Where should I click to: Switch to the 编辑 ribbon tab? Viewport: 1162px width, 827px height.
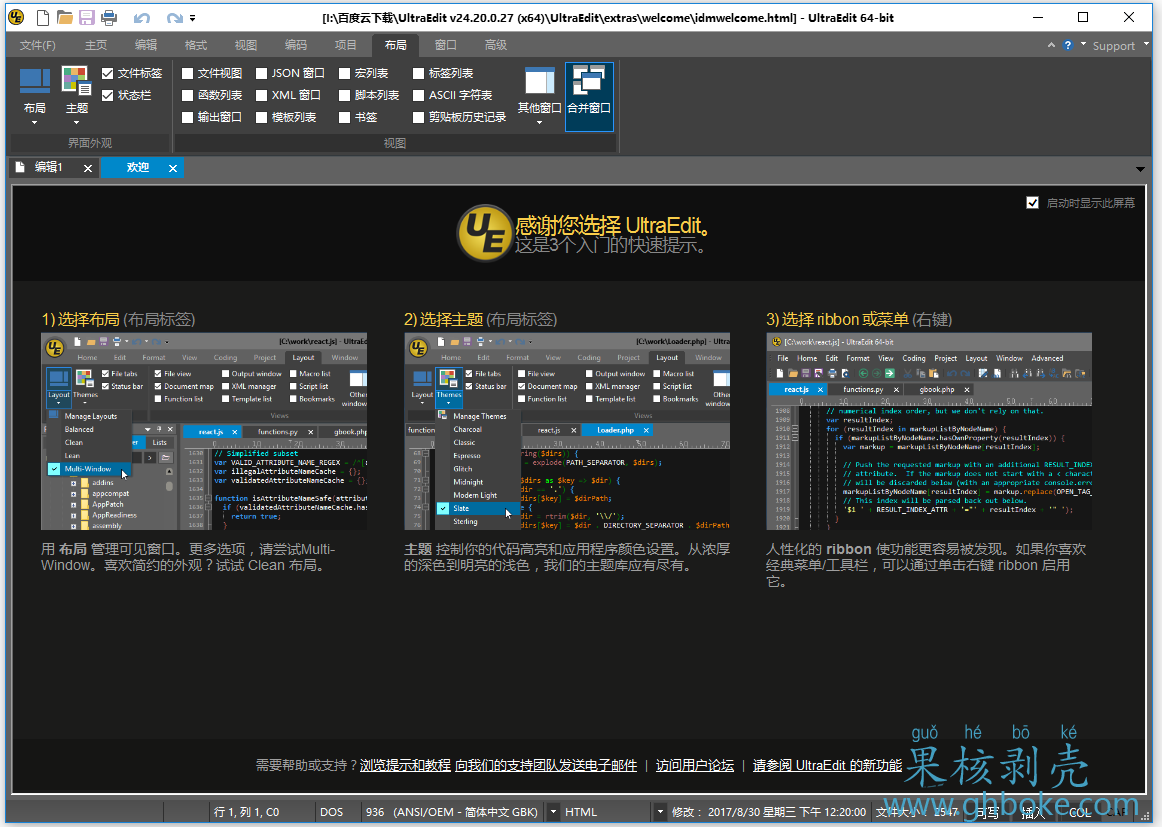(x=146, y=45)
